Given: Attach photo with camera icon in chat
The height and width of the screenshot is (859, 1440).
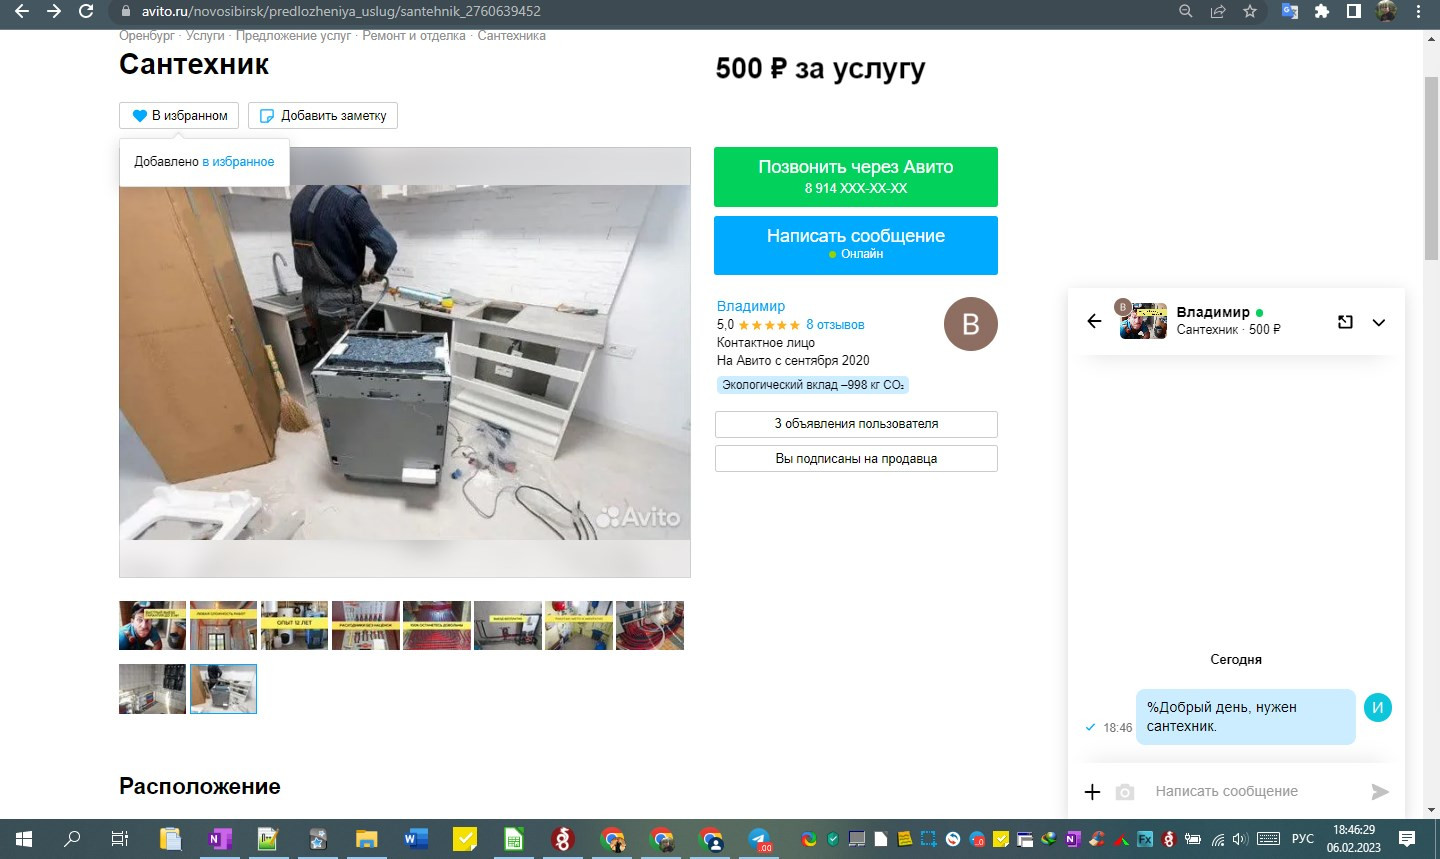Looking at the screenshot, I should click(1125, 792).
